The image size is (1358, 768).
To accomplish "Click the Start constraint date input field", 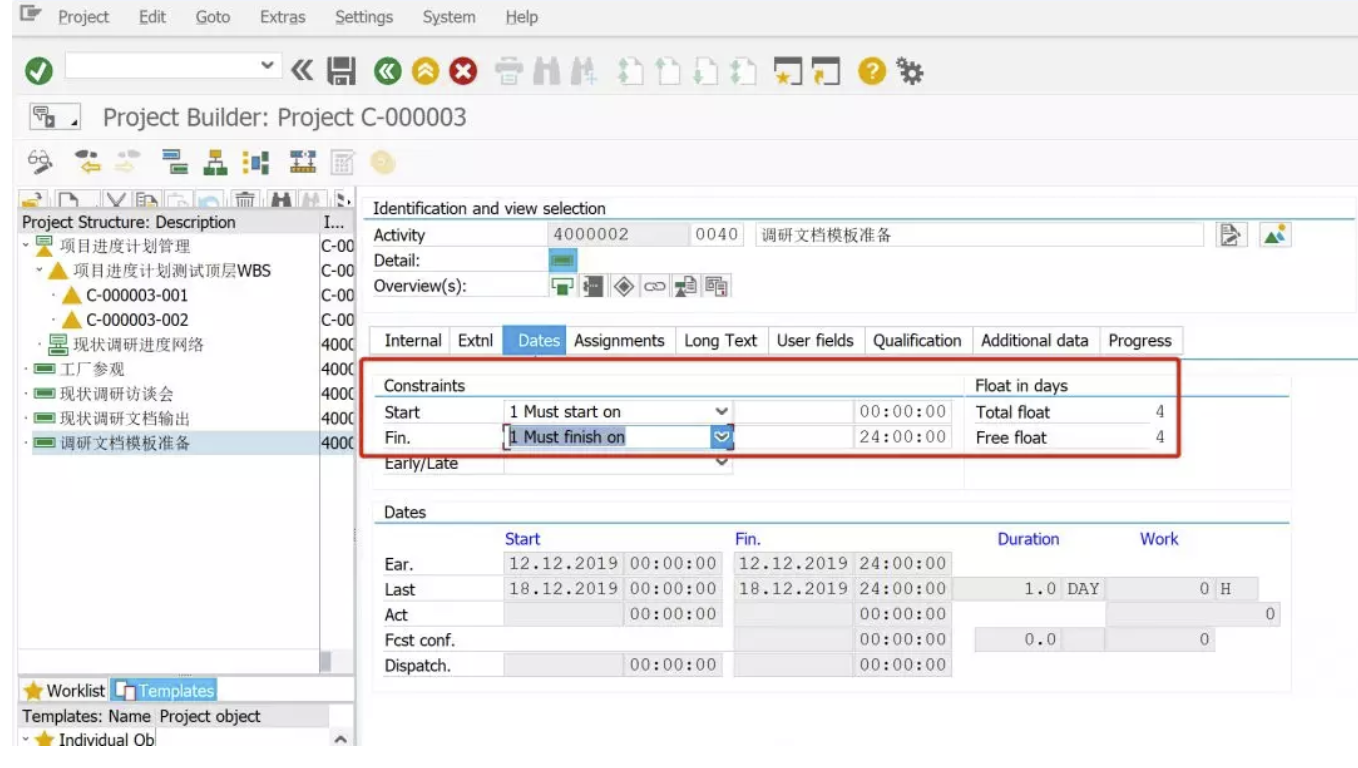I will [793, 411].
